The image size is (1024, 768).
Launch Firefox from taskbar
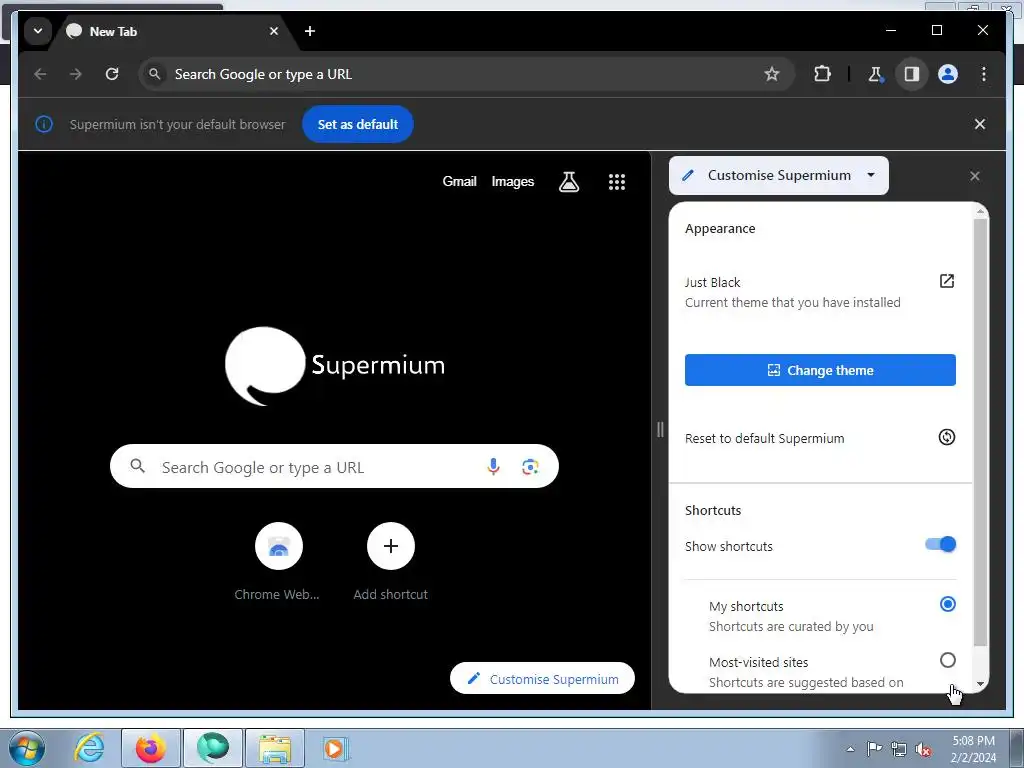pos(150,748)
